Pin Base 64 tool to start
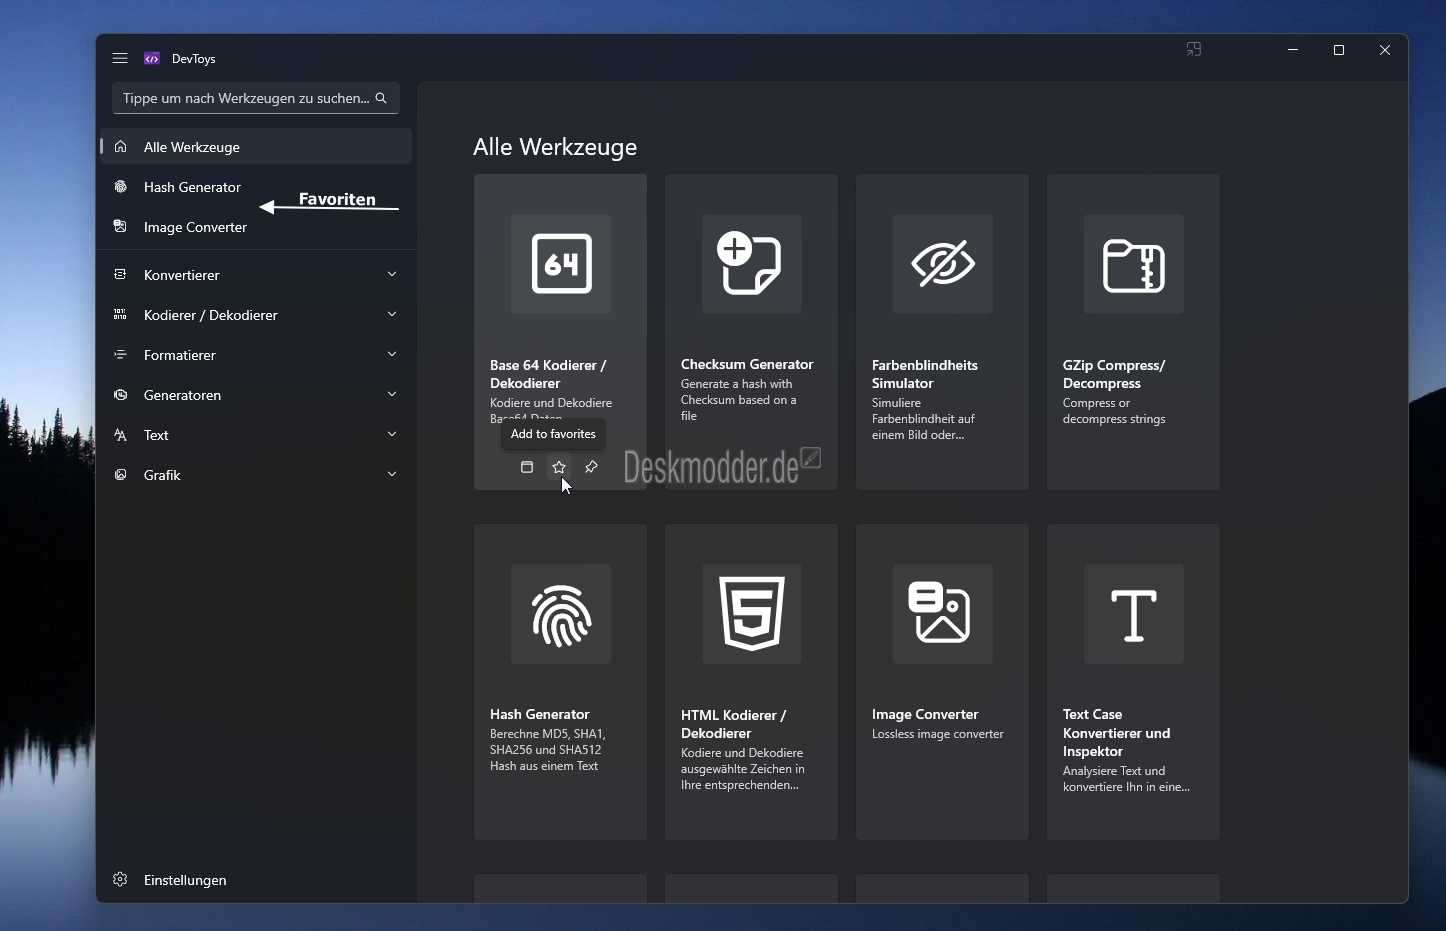The height and width of the screenshot is (931, 1446). 591,467
